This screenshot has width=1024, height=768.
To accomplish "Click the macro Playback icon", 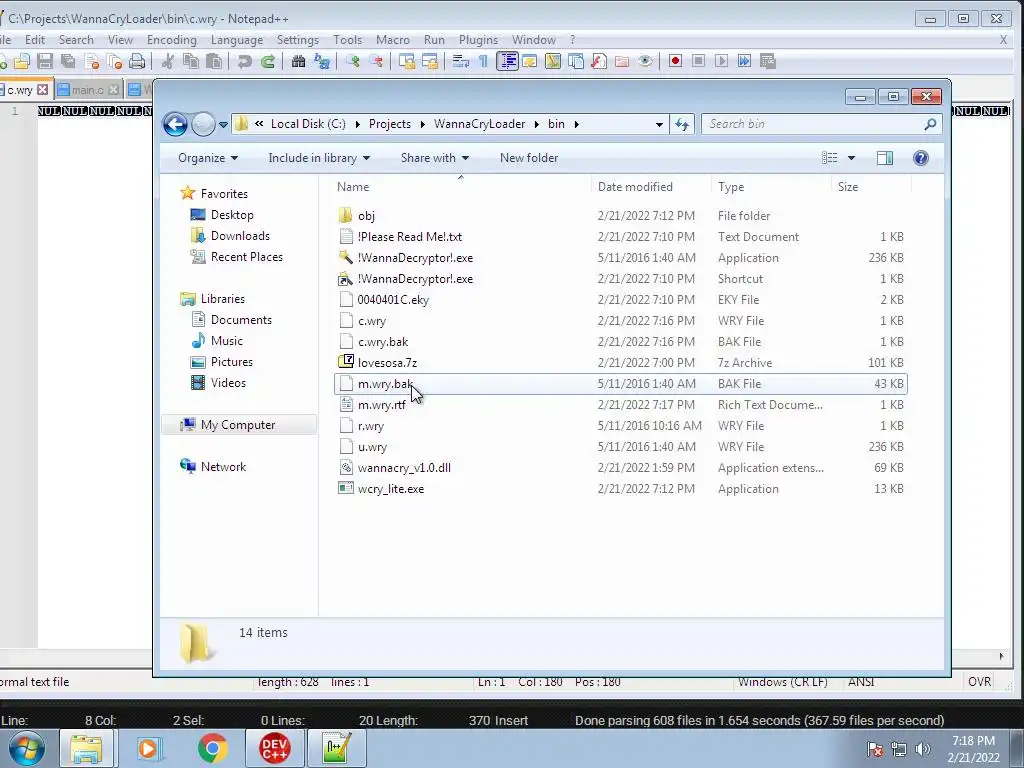I will click(x=721, y=61).
